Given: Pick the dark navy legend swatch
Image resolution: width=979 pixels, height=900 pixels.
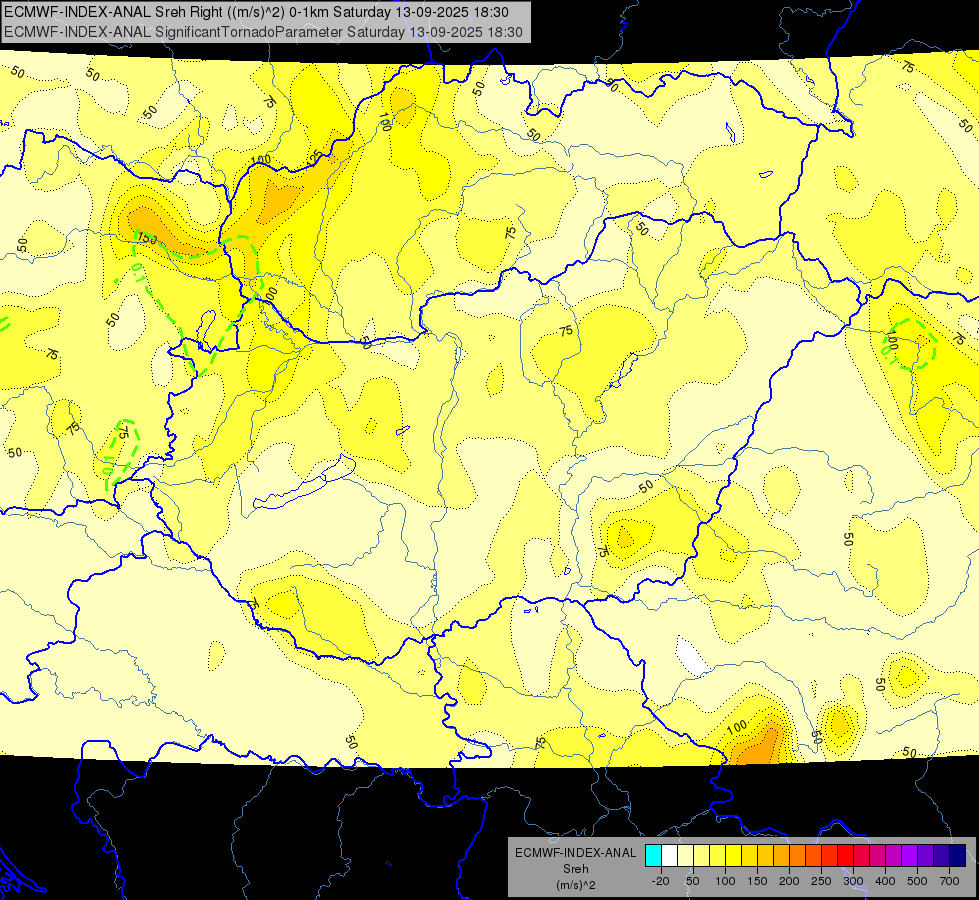Looking at the screenshot, I should (x=958, y=855).
